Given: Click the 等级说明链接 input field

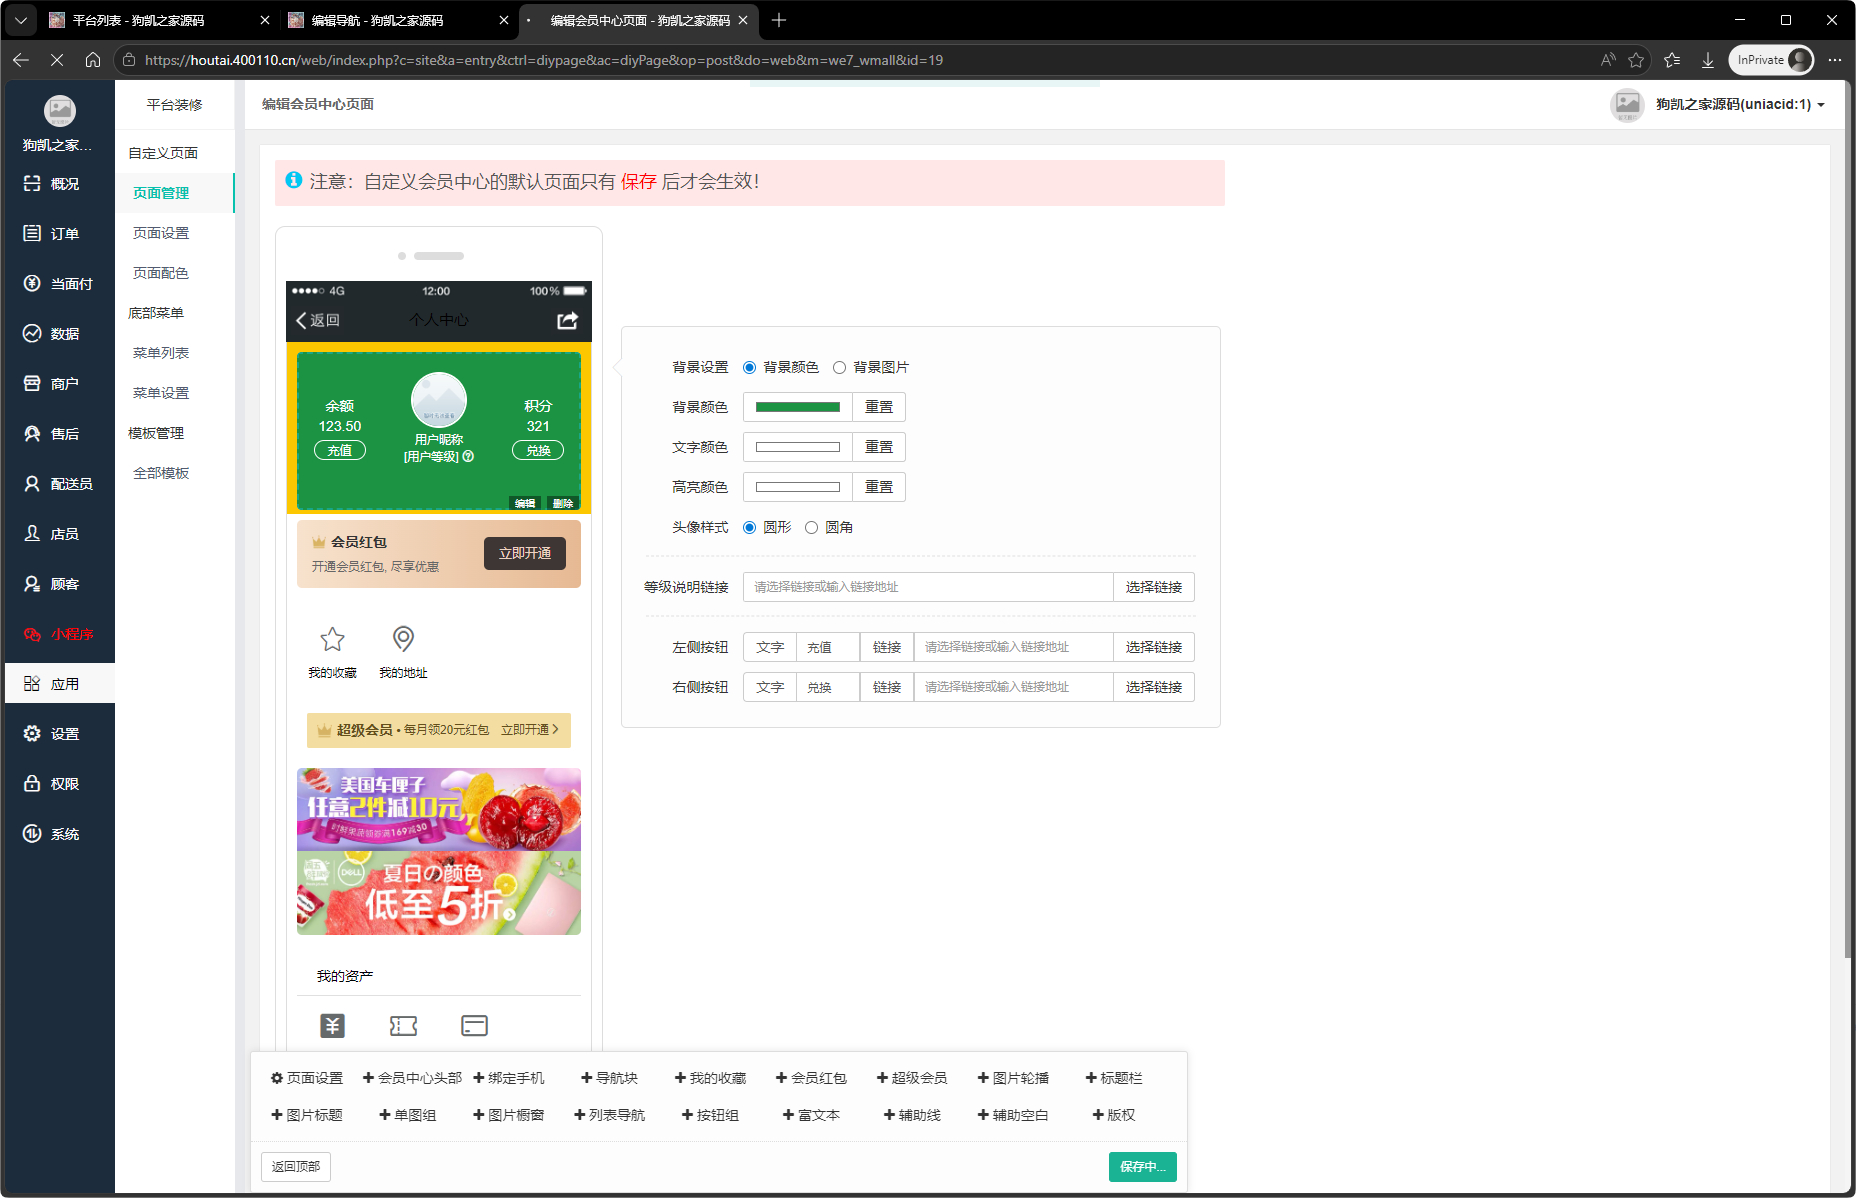Looking at the screenshot, I should tap(927, 587).
